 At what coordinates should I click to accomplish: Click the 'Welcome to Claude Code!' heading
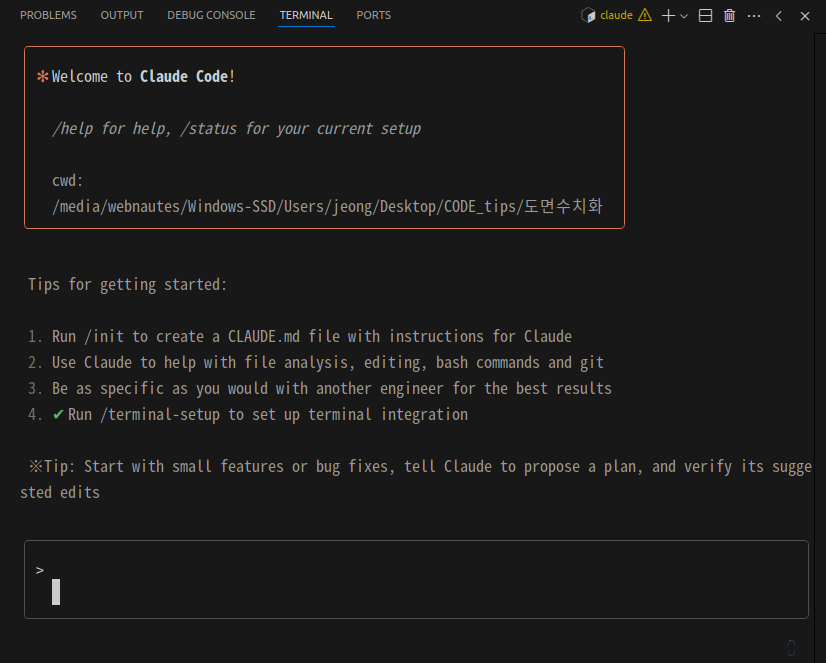tap(143, 77)
